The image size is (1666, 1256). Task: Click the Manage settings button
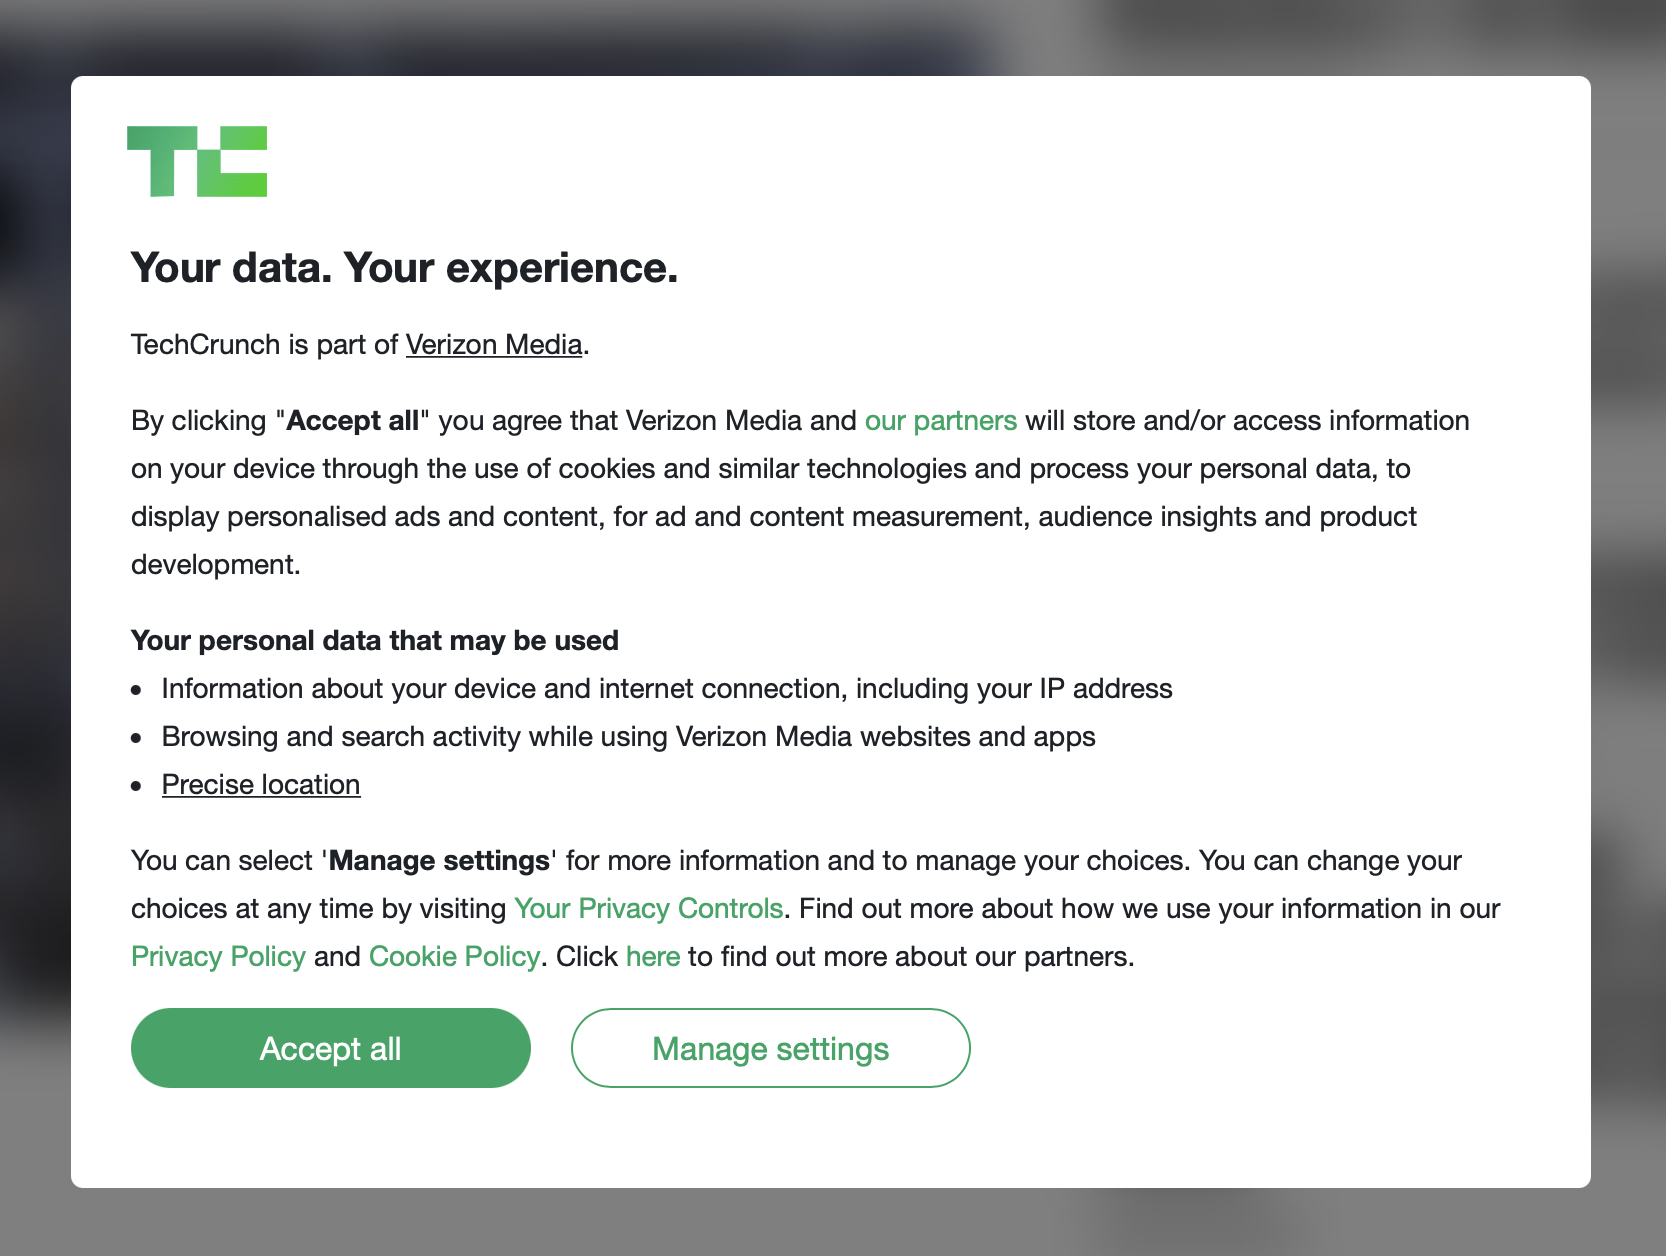click(771, 1048)
